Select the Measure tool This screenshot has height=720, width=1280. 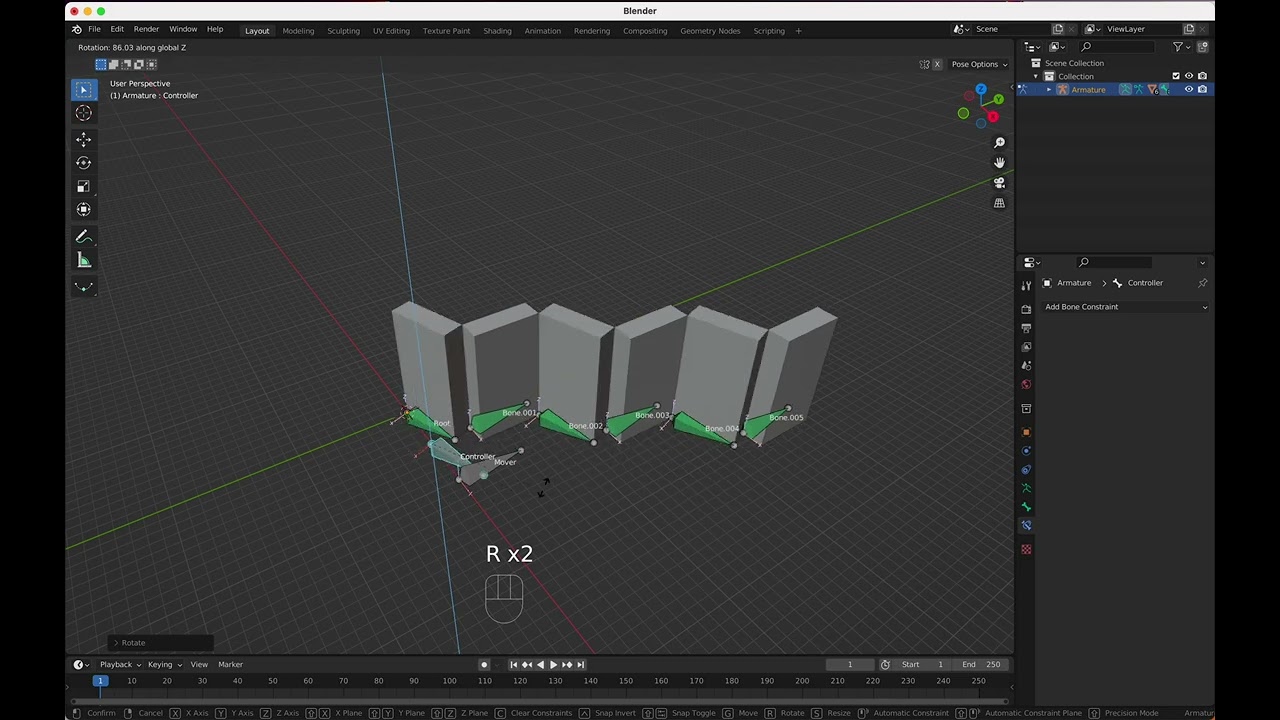84,261
